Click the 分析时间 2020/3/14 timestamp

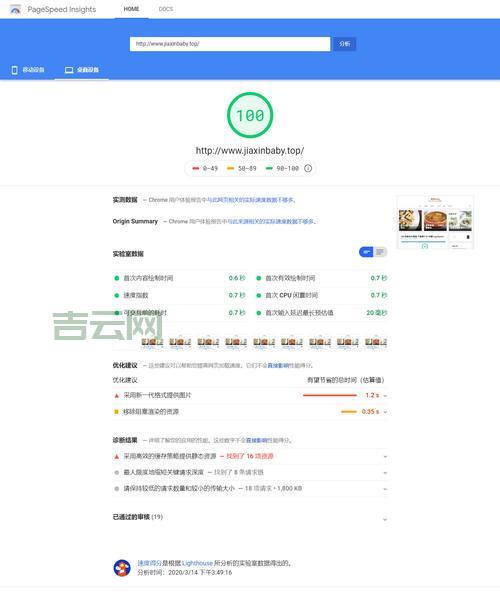185,573
